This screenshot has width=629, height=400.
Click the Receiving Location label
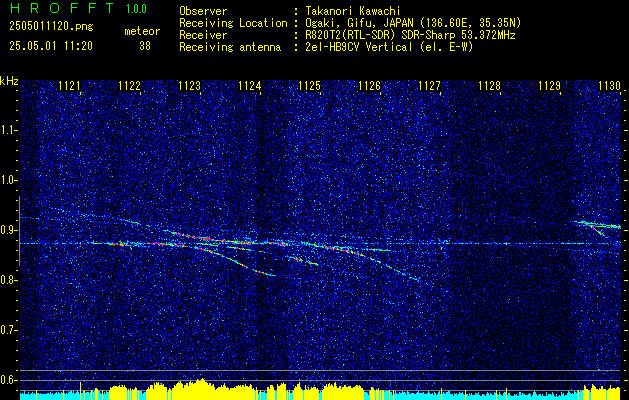[x=233, y=23]
